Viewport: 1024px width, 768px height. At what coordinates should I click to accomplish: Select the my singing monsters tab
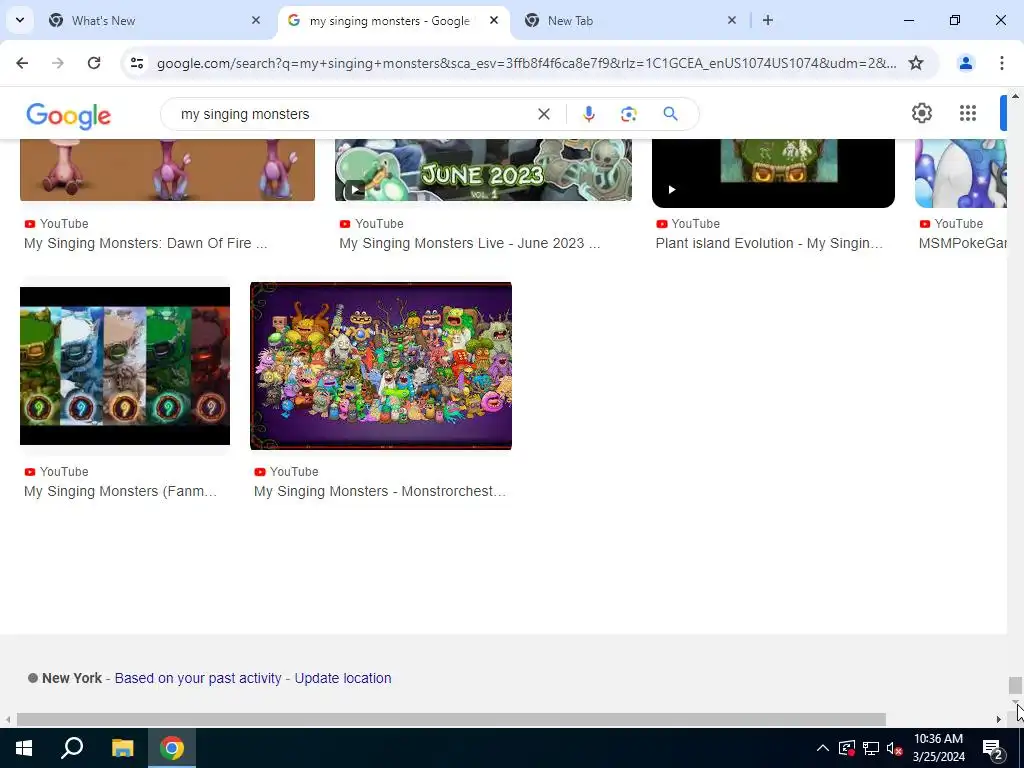coord(394,20)
